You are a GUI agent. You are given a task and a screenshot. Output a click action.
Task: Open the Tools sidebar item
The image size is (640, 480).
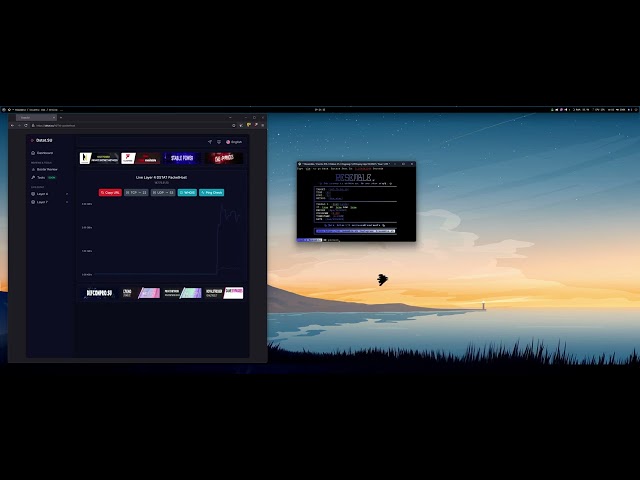pyautogui.click(x=43, y=178)
